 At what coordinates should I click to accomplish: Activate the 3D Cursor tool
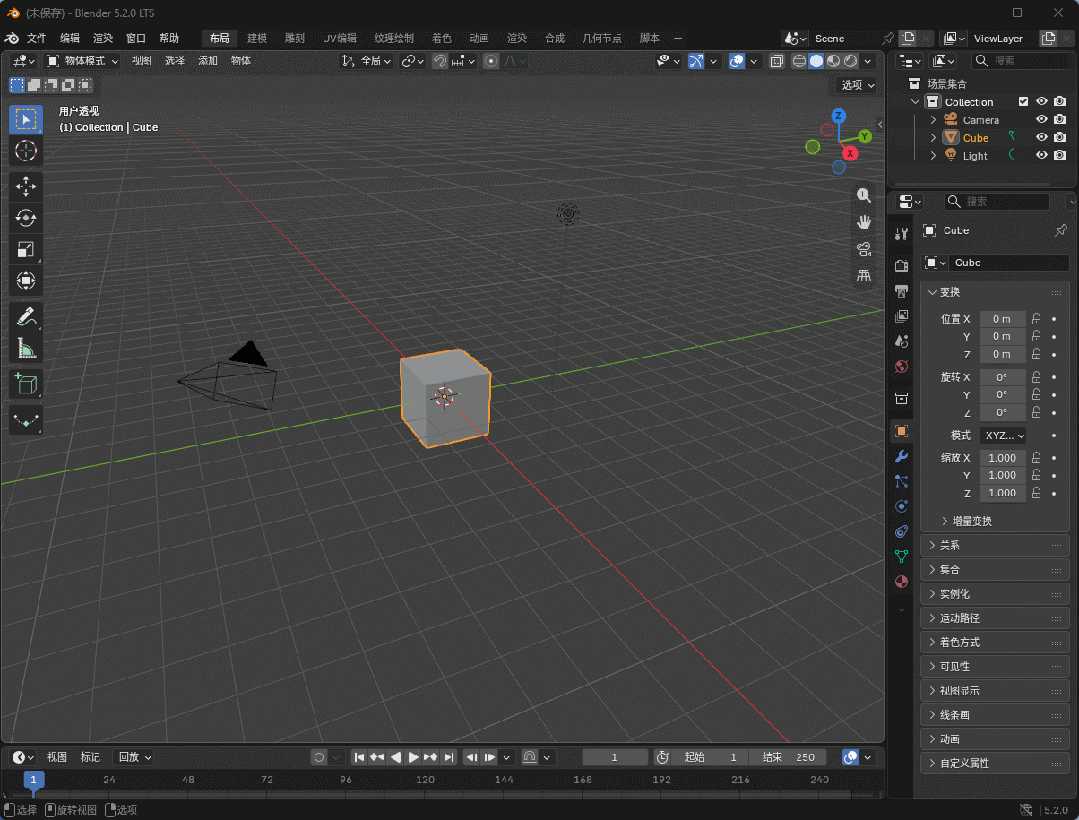point(25,151)
